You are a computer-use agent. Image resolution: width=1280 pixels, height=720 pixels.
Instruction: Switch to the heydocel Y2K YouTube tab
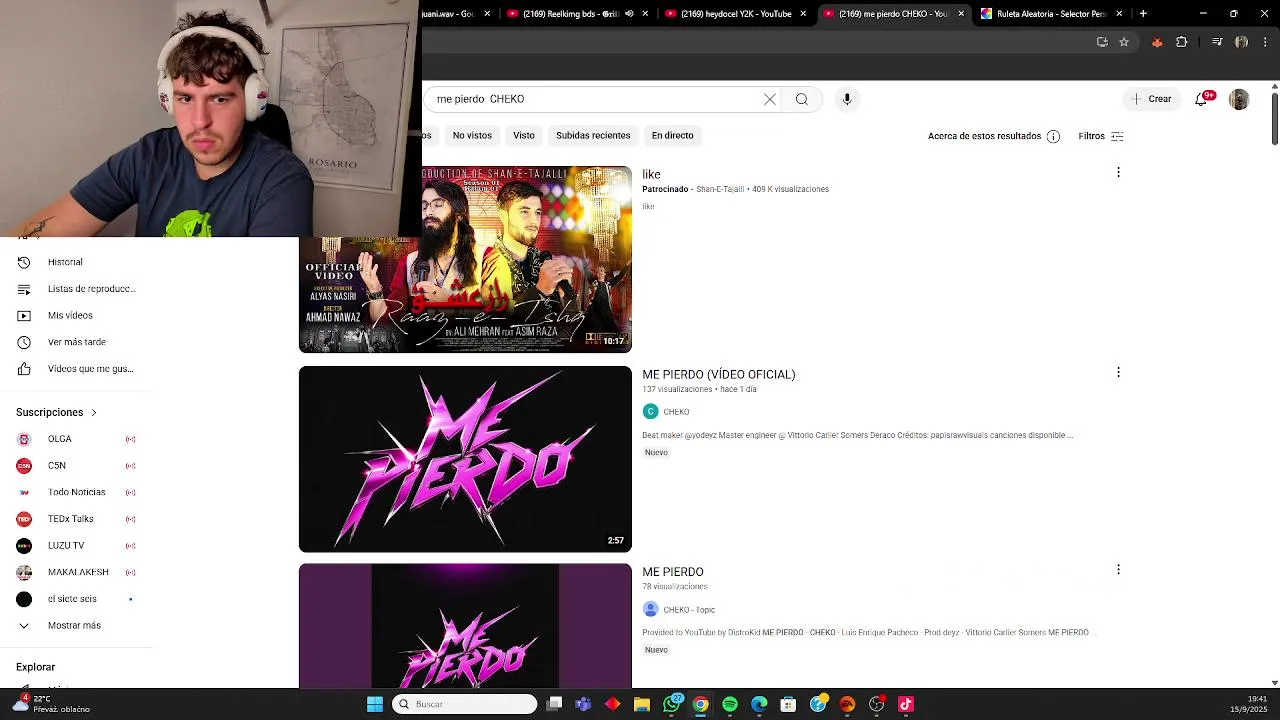tap(736, 13)
